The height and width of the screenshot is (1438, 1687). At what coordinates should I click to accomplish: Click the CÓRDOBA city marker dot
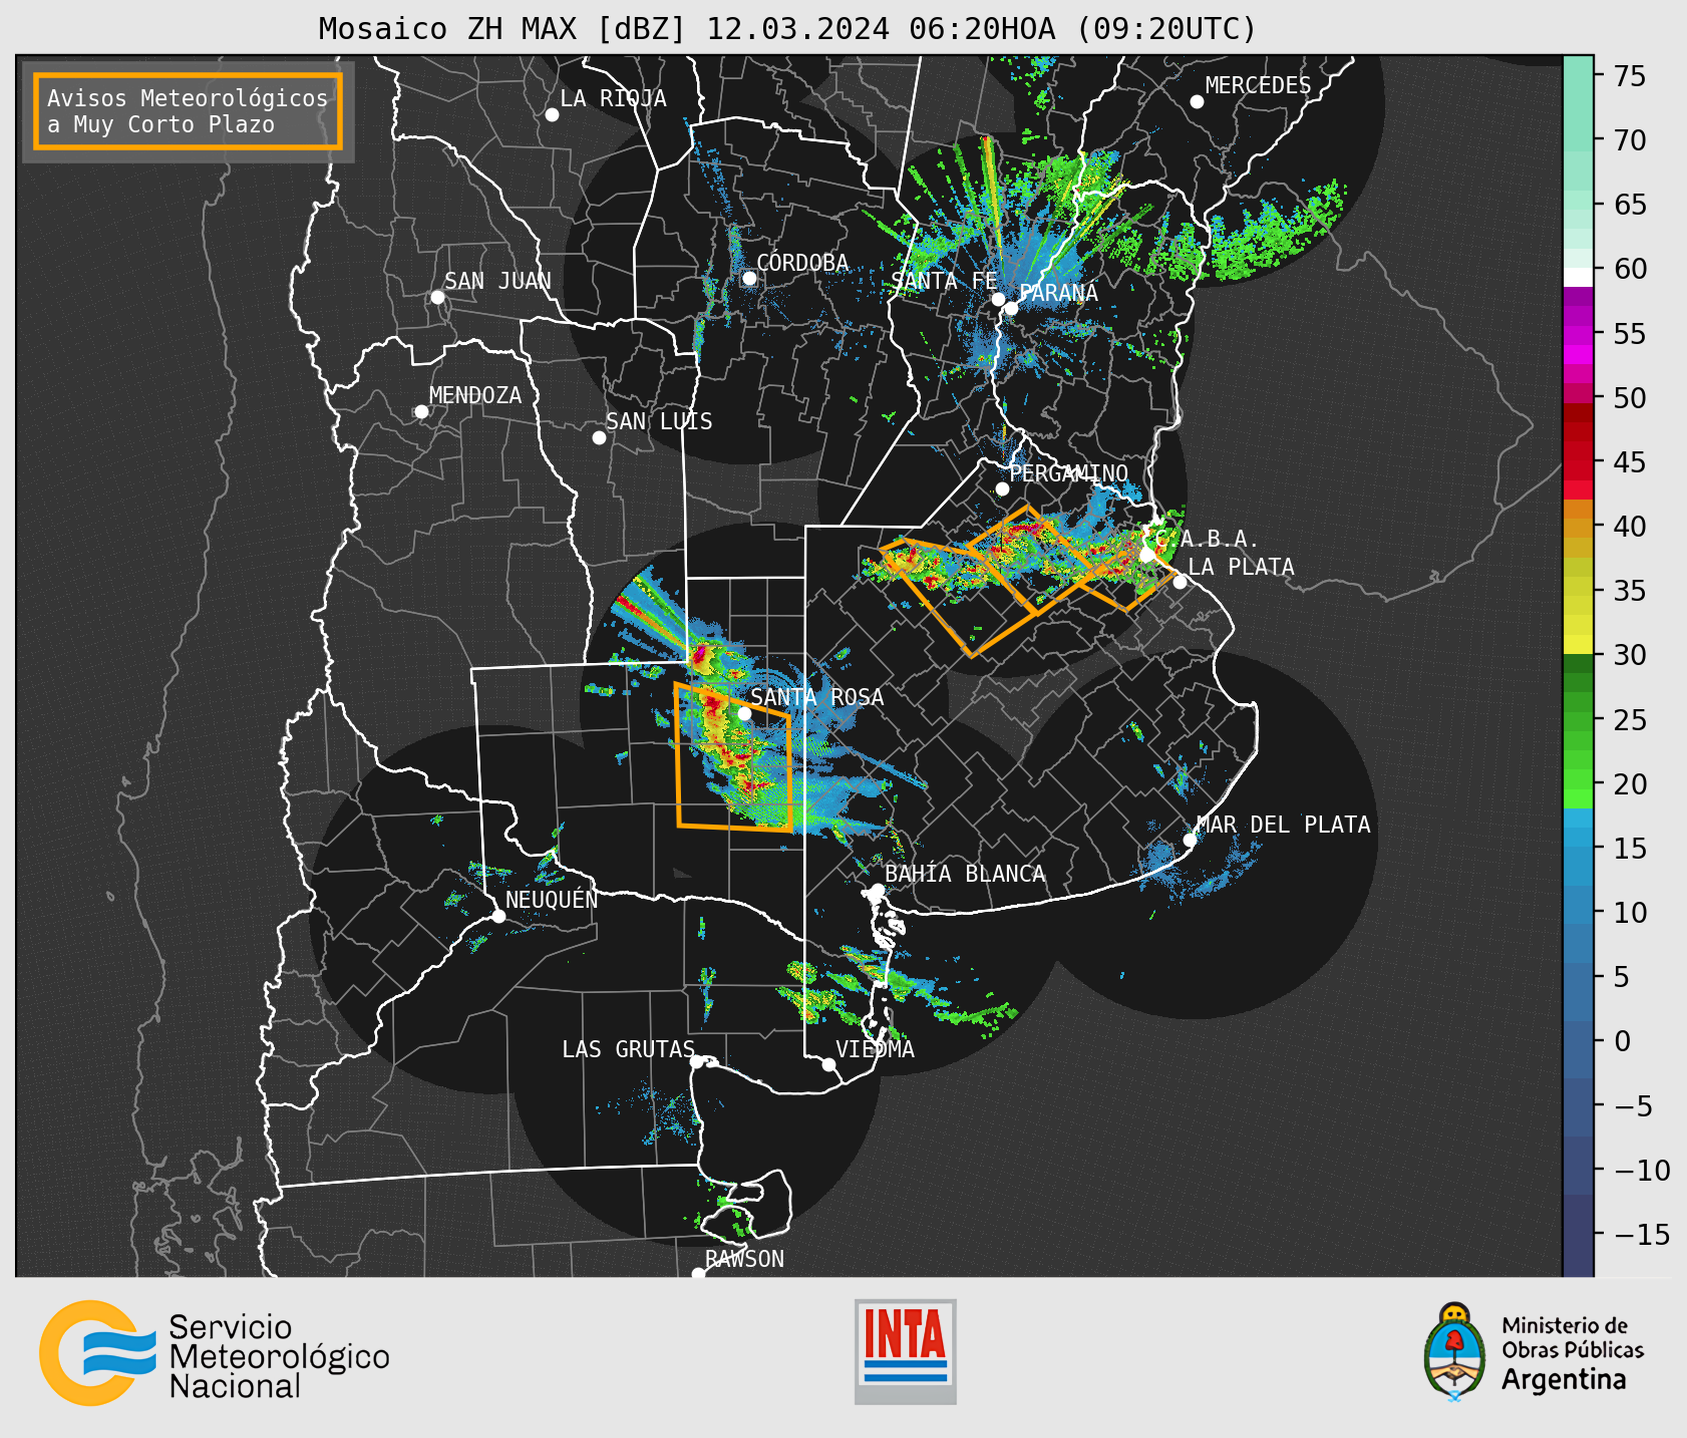749,278
